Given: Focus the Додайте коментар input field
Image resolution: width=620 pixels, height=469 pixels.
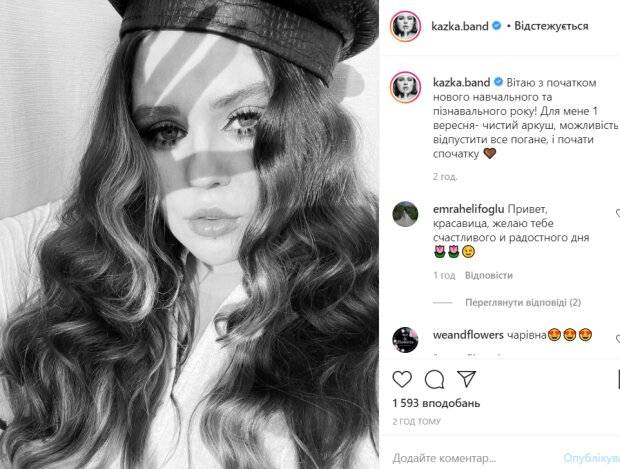Looking at the screenshot, I should [474, 458].
